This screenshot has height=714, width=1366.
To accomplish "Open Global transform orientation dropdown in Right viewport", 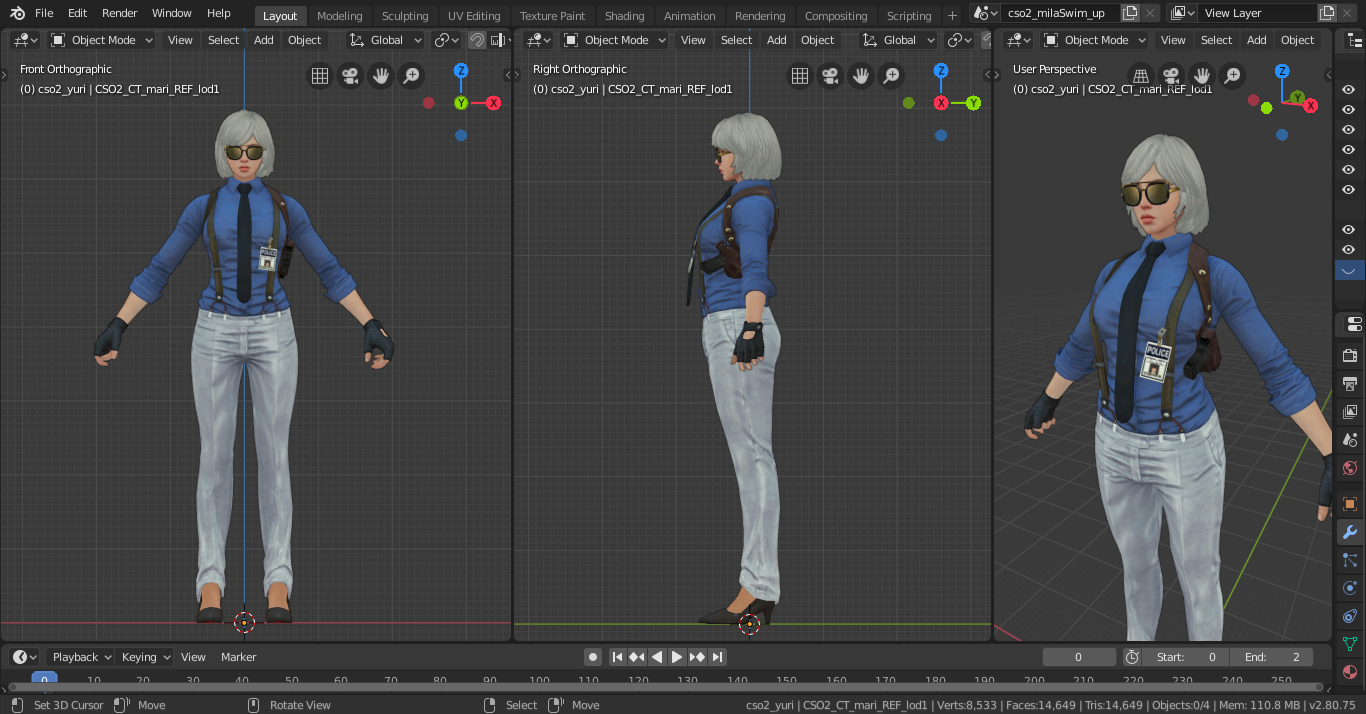I will click(x=899, y=40).
